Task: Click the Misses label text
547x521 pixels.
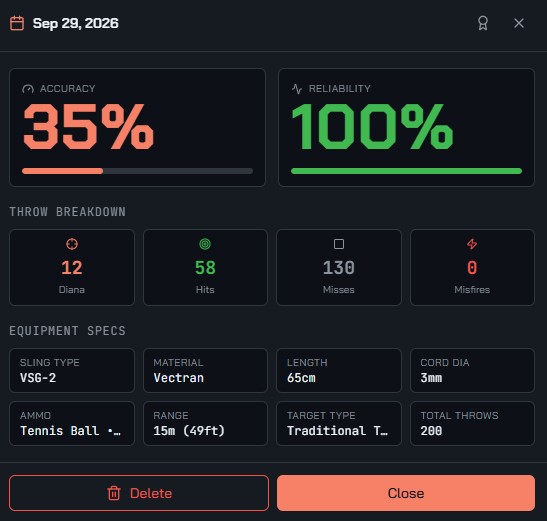Action: click(339, 290)
